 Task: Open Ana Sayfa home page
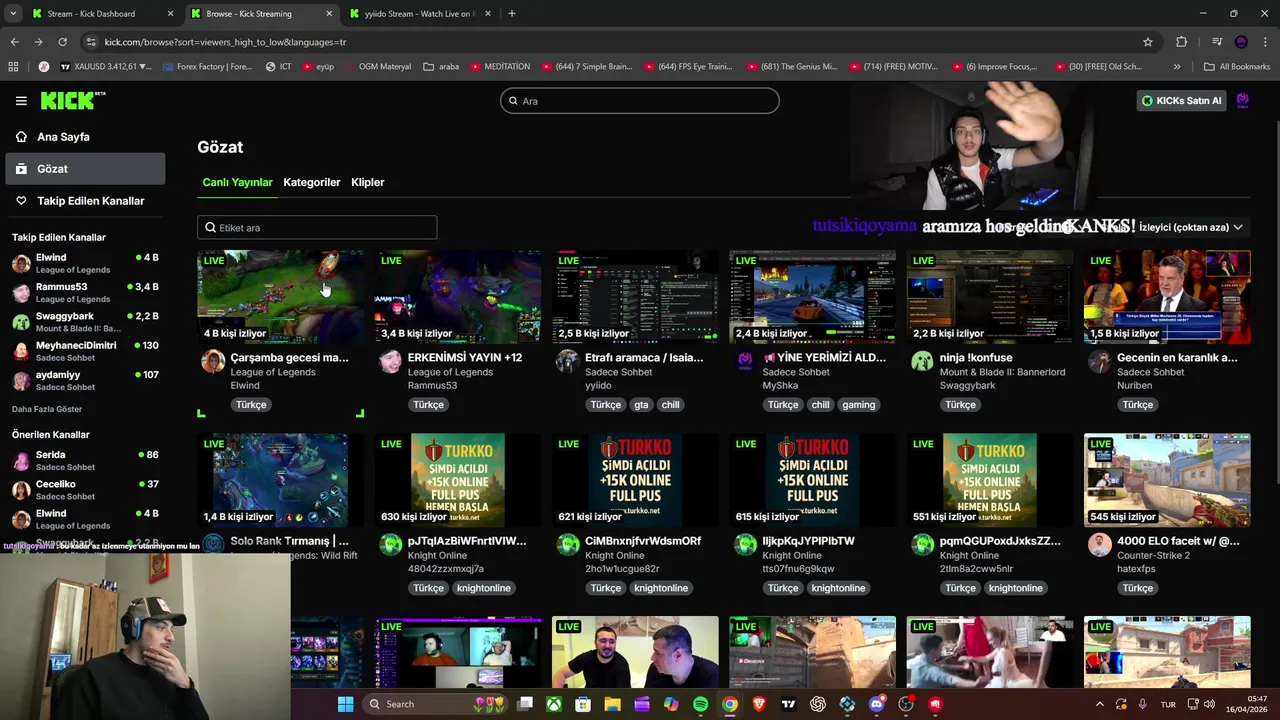(x=85, y=137)
